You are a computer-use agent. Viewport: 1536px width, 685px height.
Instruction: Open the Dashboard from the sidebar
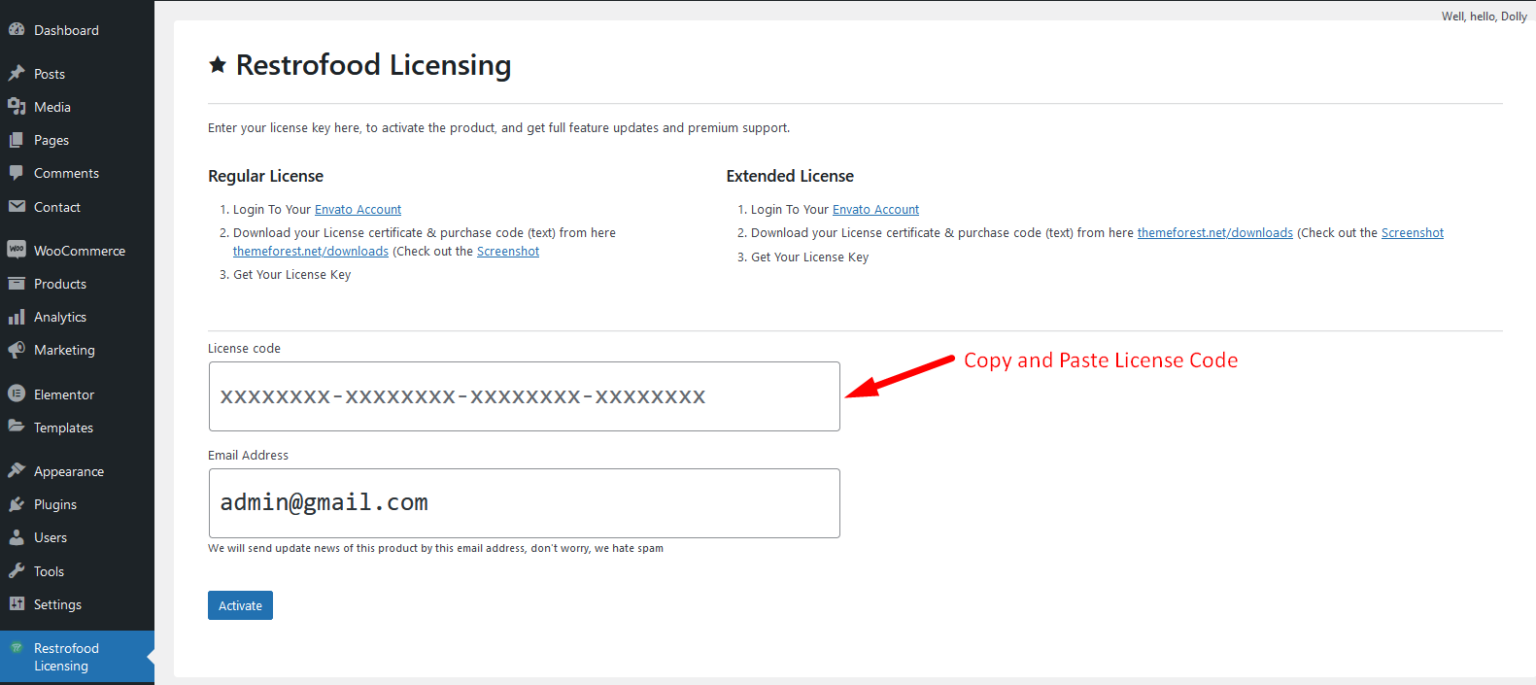tap(18, 29)
